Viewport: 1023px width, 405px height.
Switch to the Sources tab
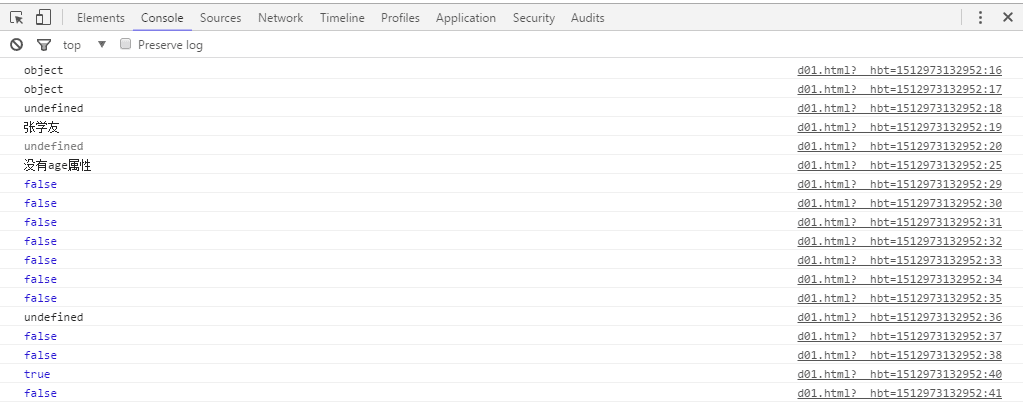(220, 18)
